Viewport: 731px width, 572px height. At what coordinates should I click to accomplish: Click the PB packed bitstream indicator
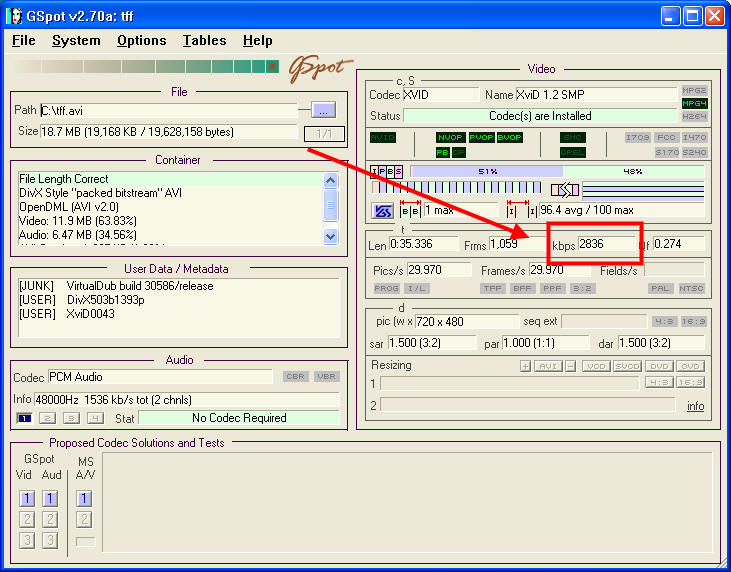442,152
